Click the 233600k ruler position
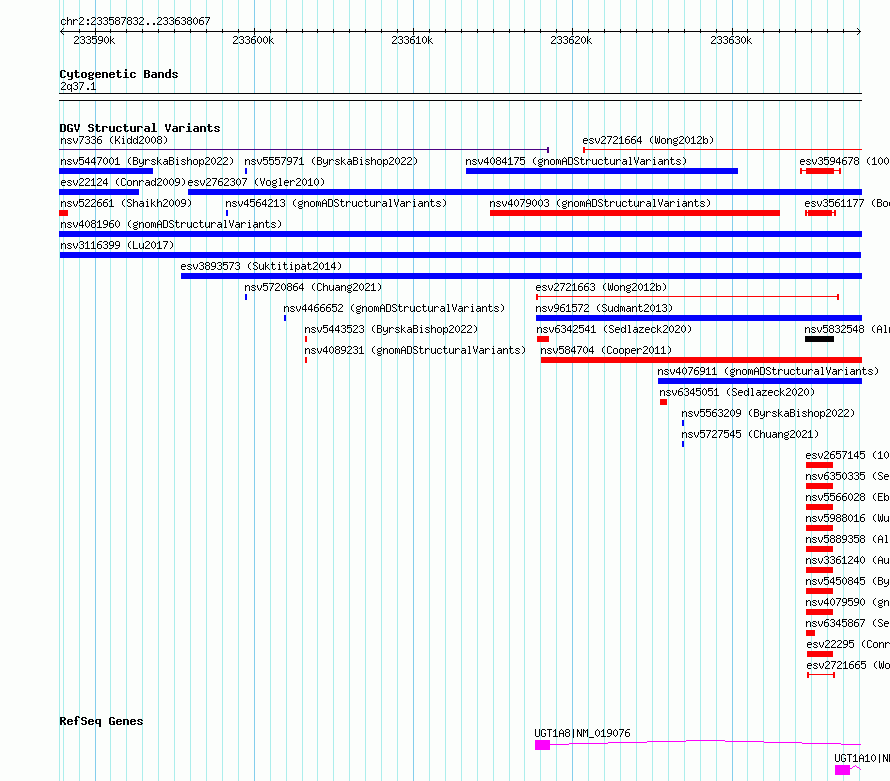 coord(253,40)
